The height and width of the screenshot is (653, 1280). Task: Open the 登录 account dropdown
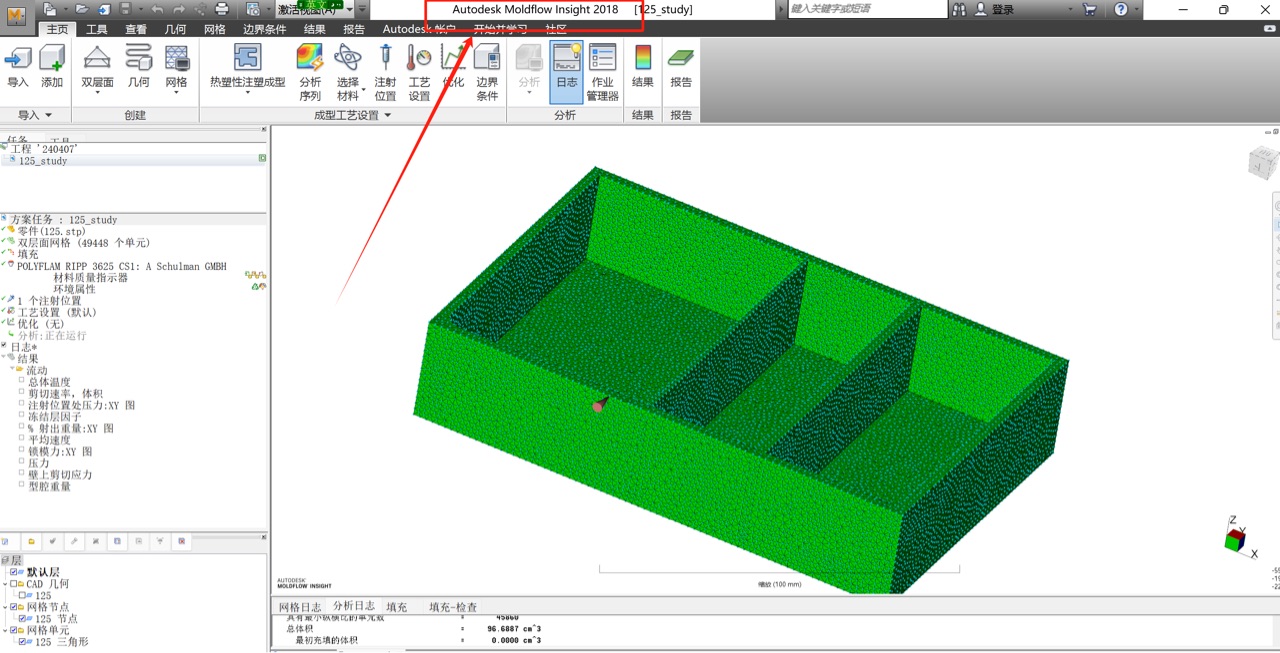click(1070, 9)
